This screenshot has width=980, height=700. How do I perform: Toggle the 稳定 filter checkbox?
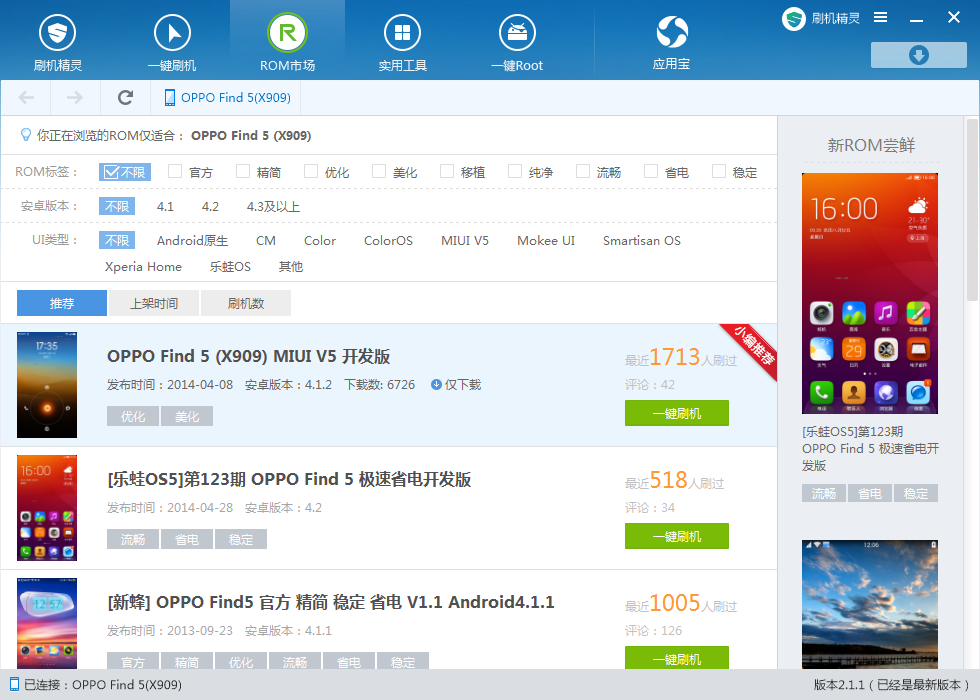click(x=719, y=171)
